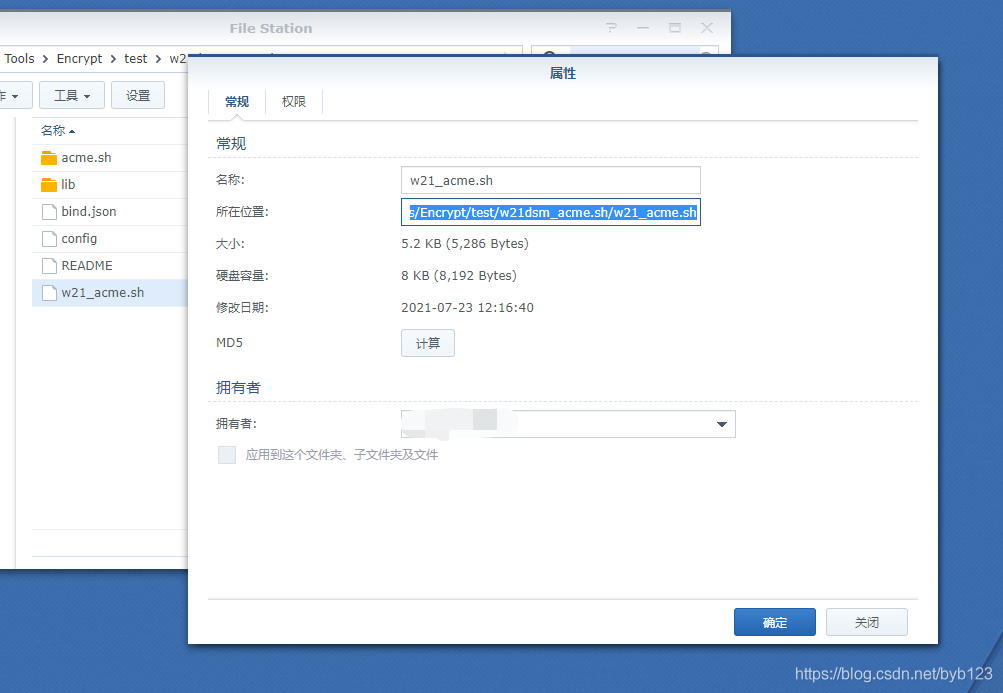This screenshot has height=693, width=1003.
Task: Switch to the 权限 tab
Action: [293, 101]
